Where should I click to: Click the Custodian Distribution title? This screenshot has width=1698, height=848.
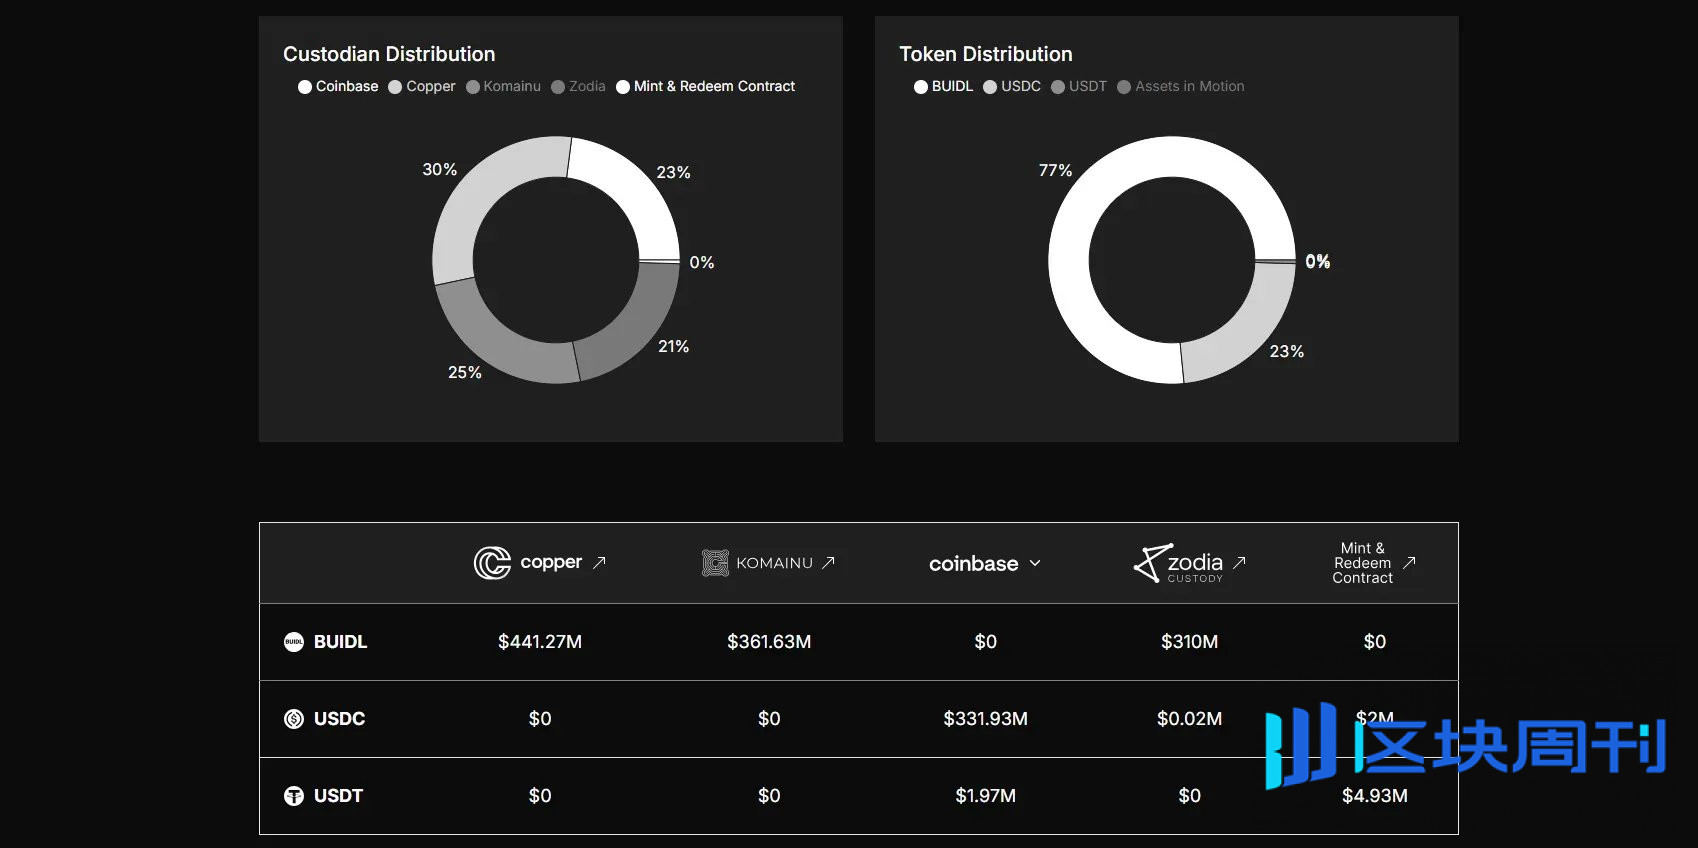(x=389, y=54)
